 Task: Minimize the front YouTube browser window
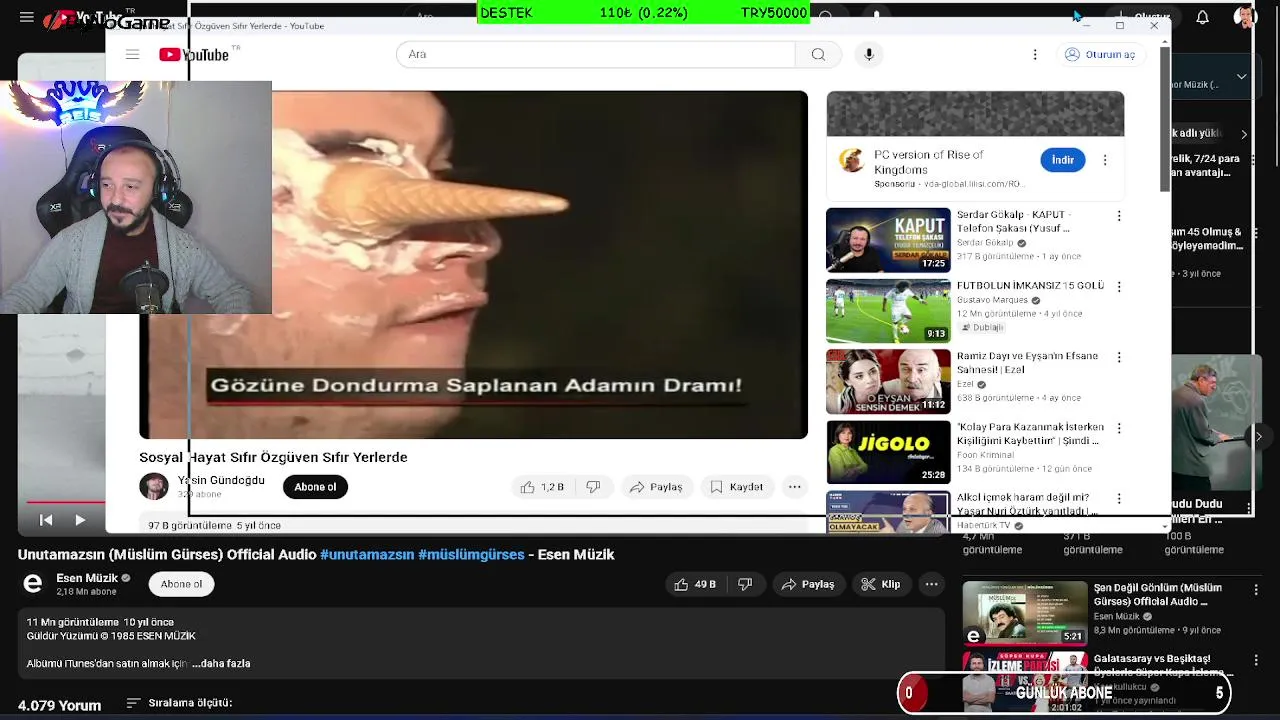coord(1086,26)
